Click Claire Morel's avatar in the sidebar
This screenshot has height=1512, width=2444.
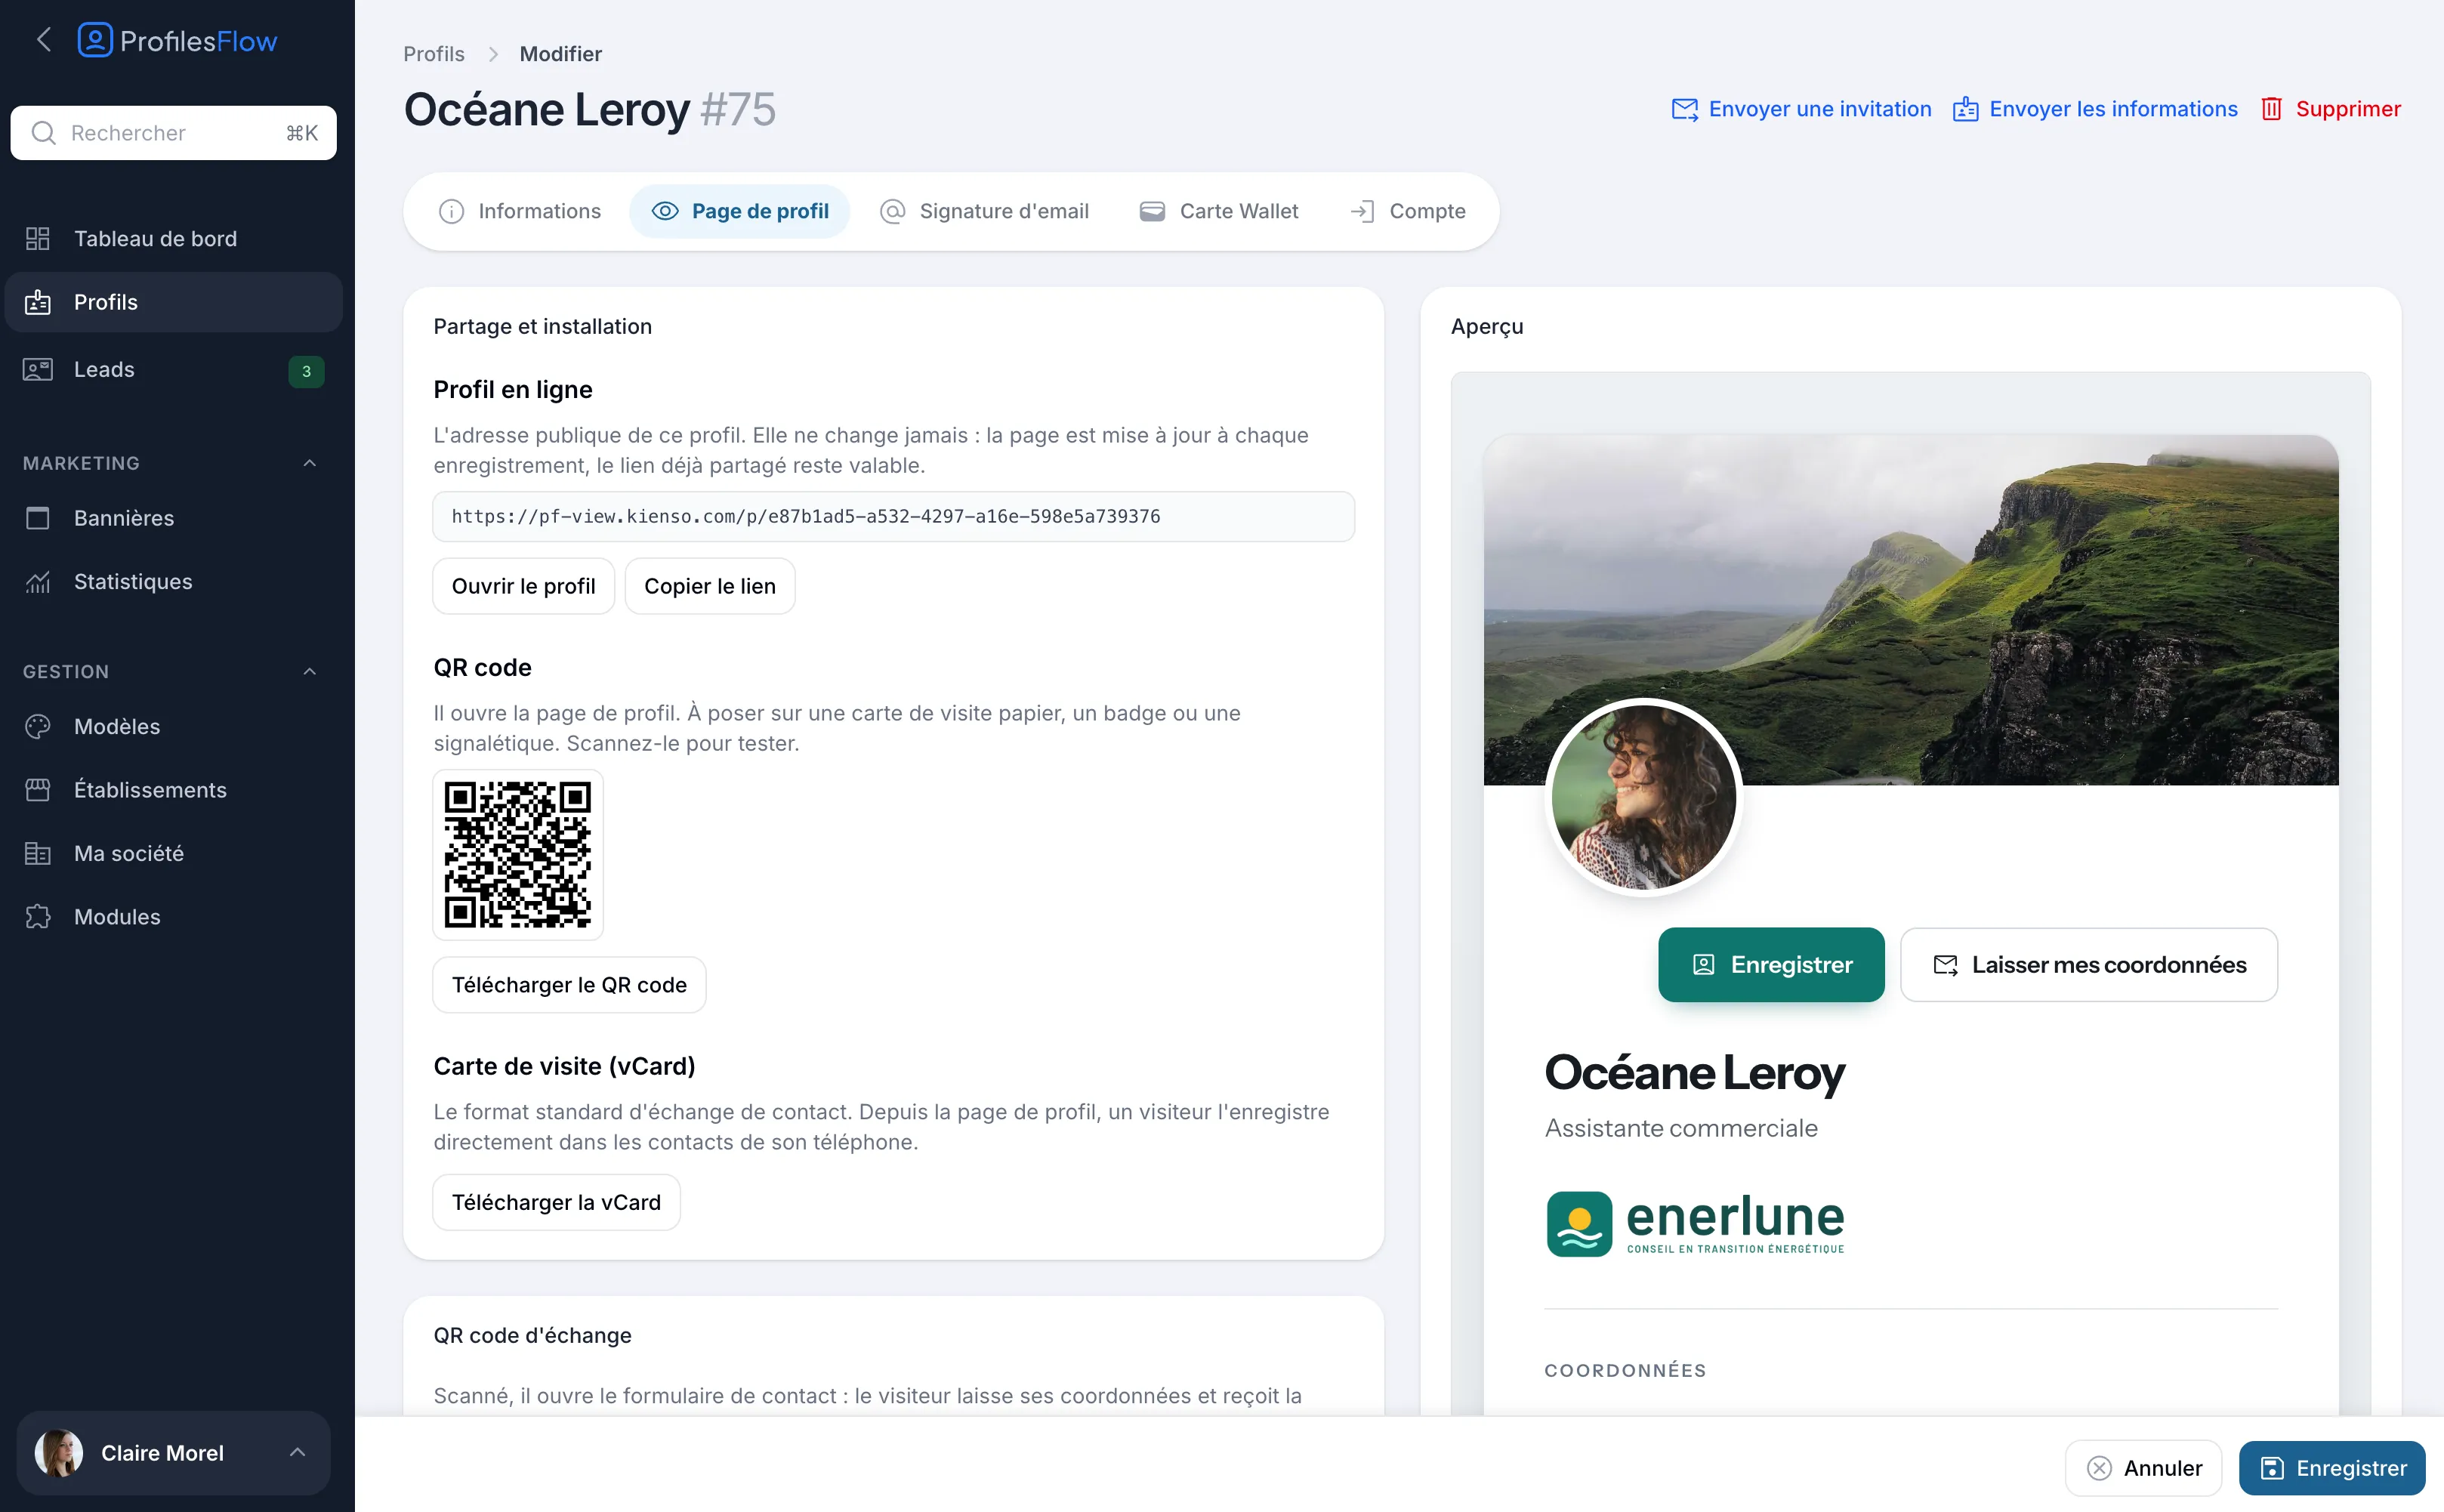[x=59, y=1453]
